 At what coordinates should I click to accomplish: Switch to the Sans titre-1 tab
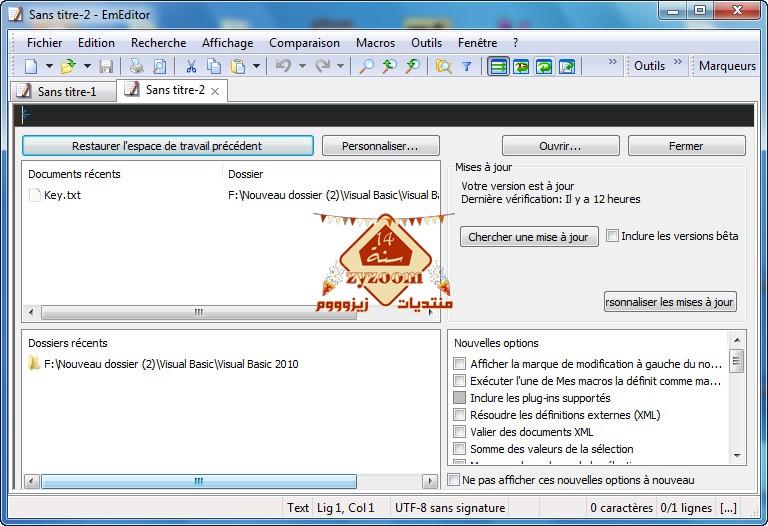[x=63, y=92]
